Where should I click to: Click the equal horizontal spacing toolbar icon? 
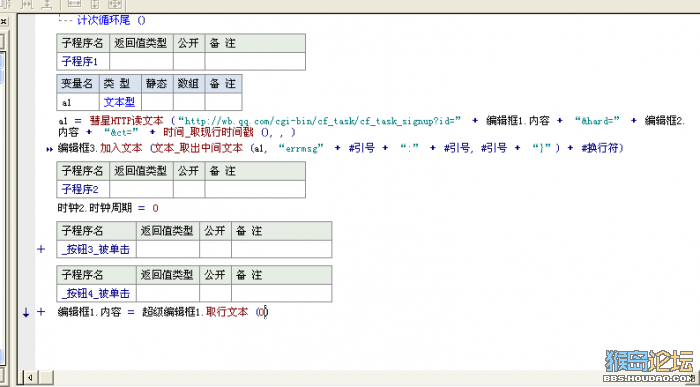tap(28, 4)
